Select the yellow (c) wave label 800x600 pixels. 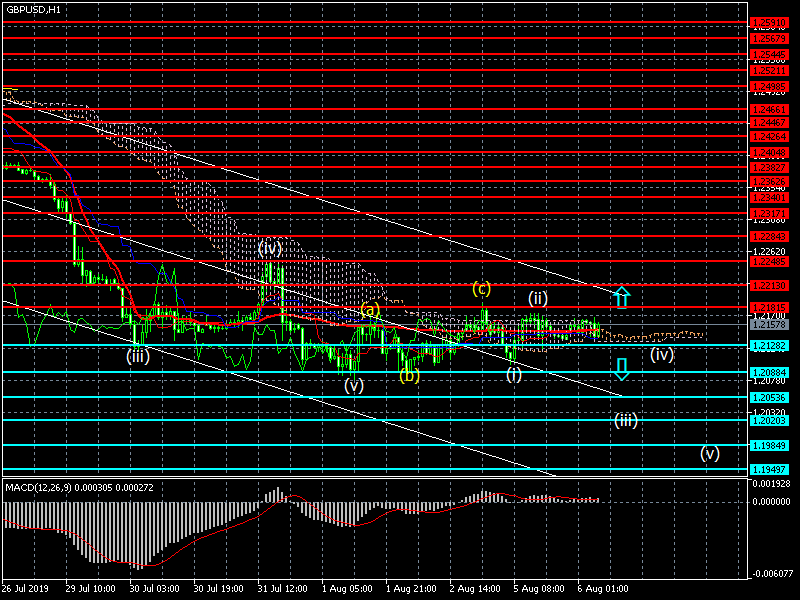point(482,289)
